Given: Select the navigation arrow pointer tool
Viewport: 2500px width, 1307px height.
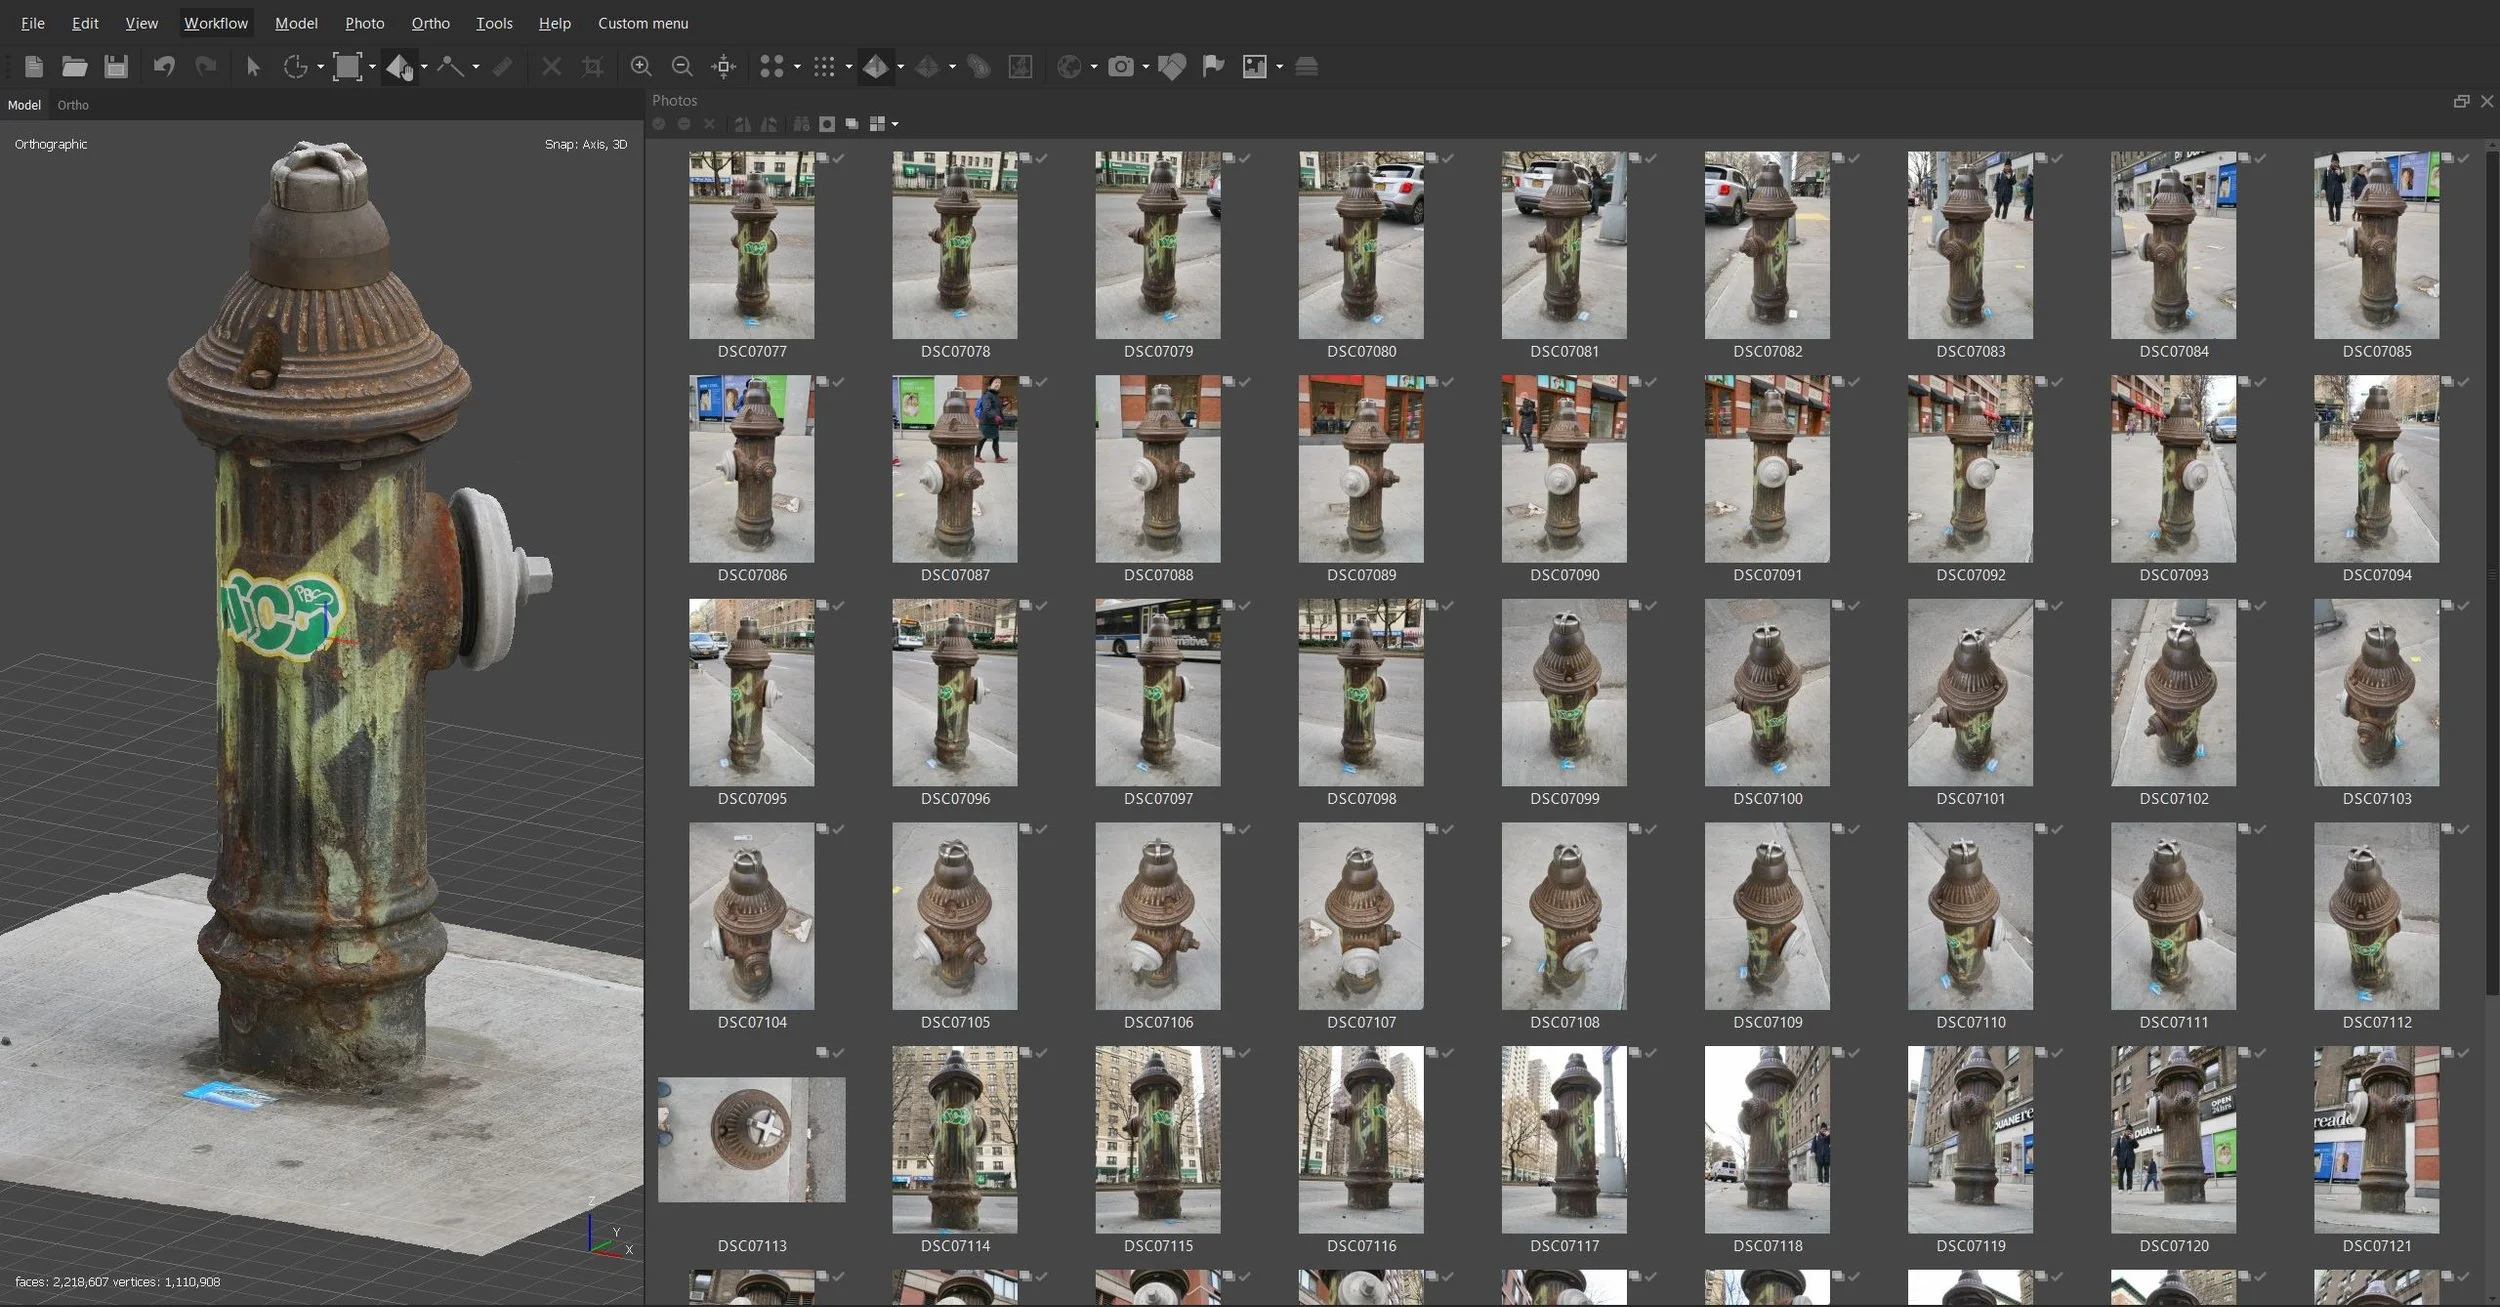Looking at the screenshot, I should [x=253, y=67].
